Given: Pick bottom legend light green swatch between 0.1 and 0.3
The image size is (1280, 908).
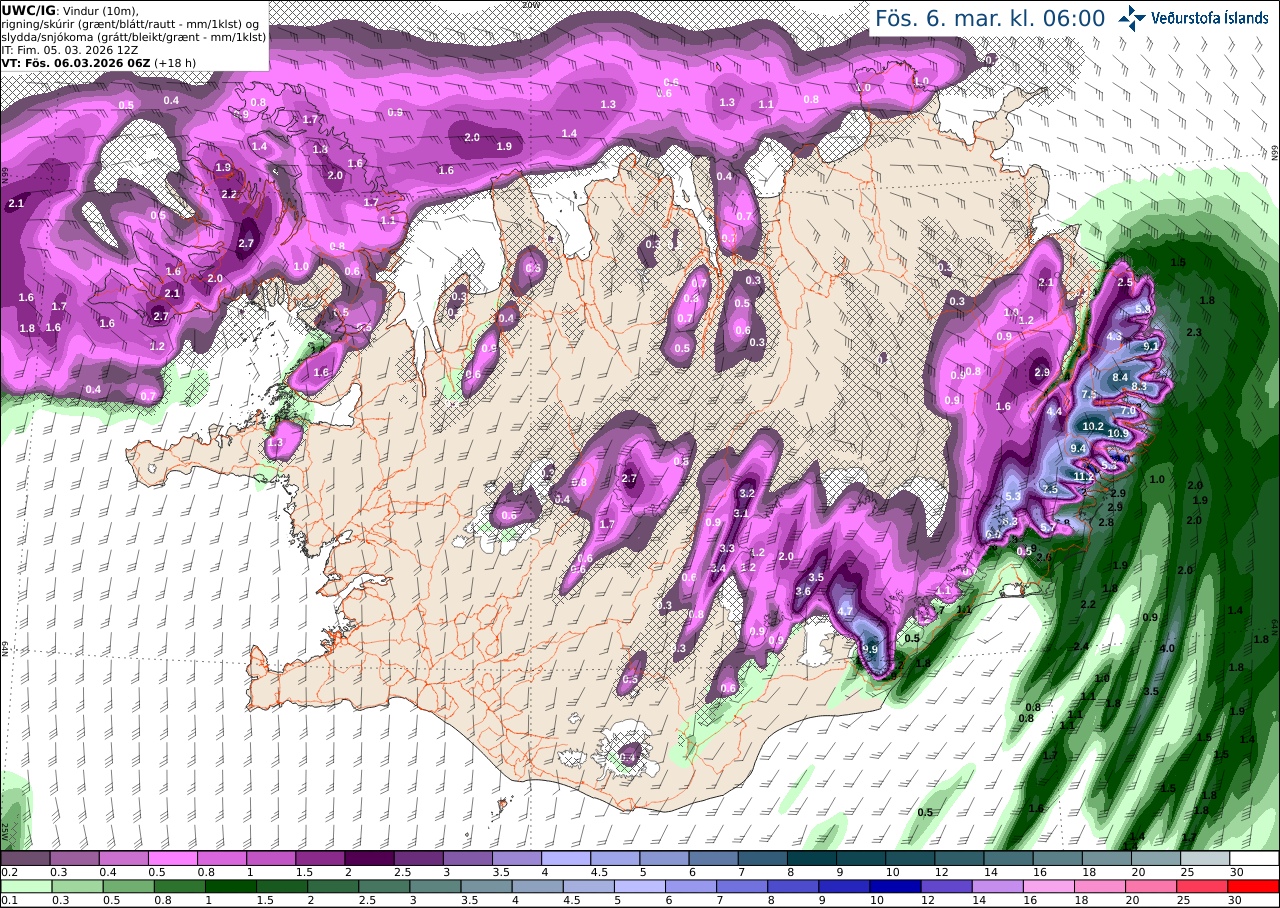Looking at the screenshot, I should [25, 886].
